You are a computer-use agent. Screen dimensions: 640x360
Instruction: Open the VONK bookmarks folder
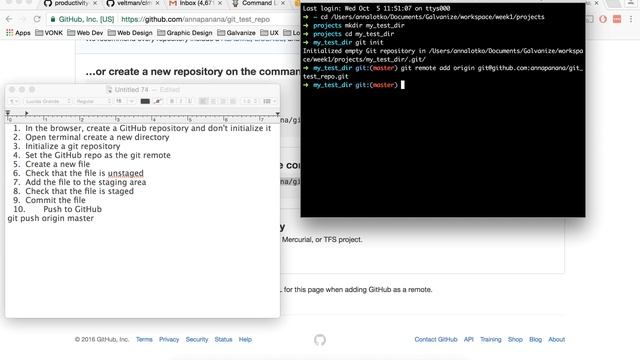click(49, 33)
